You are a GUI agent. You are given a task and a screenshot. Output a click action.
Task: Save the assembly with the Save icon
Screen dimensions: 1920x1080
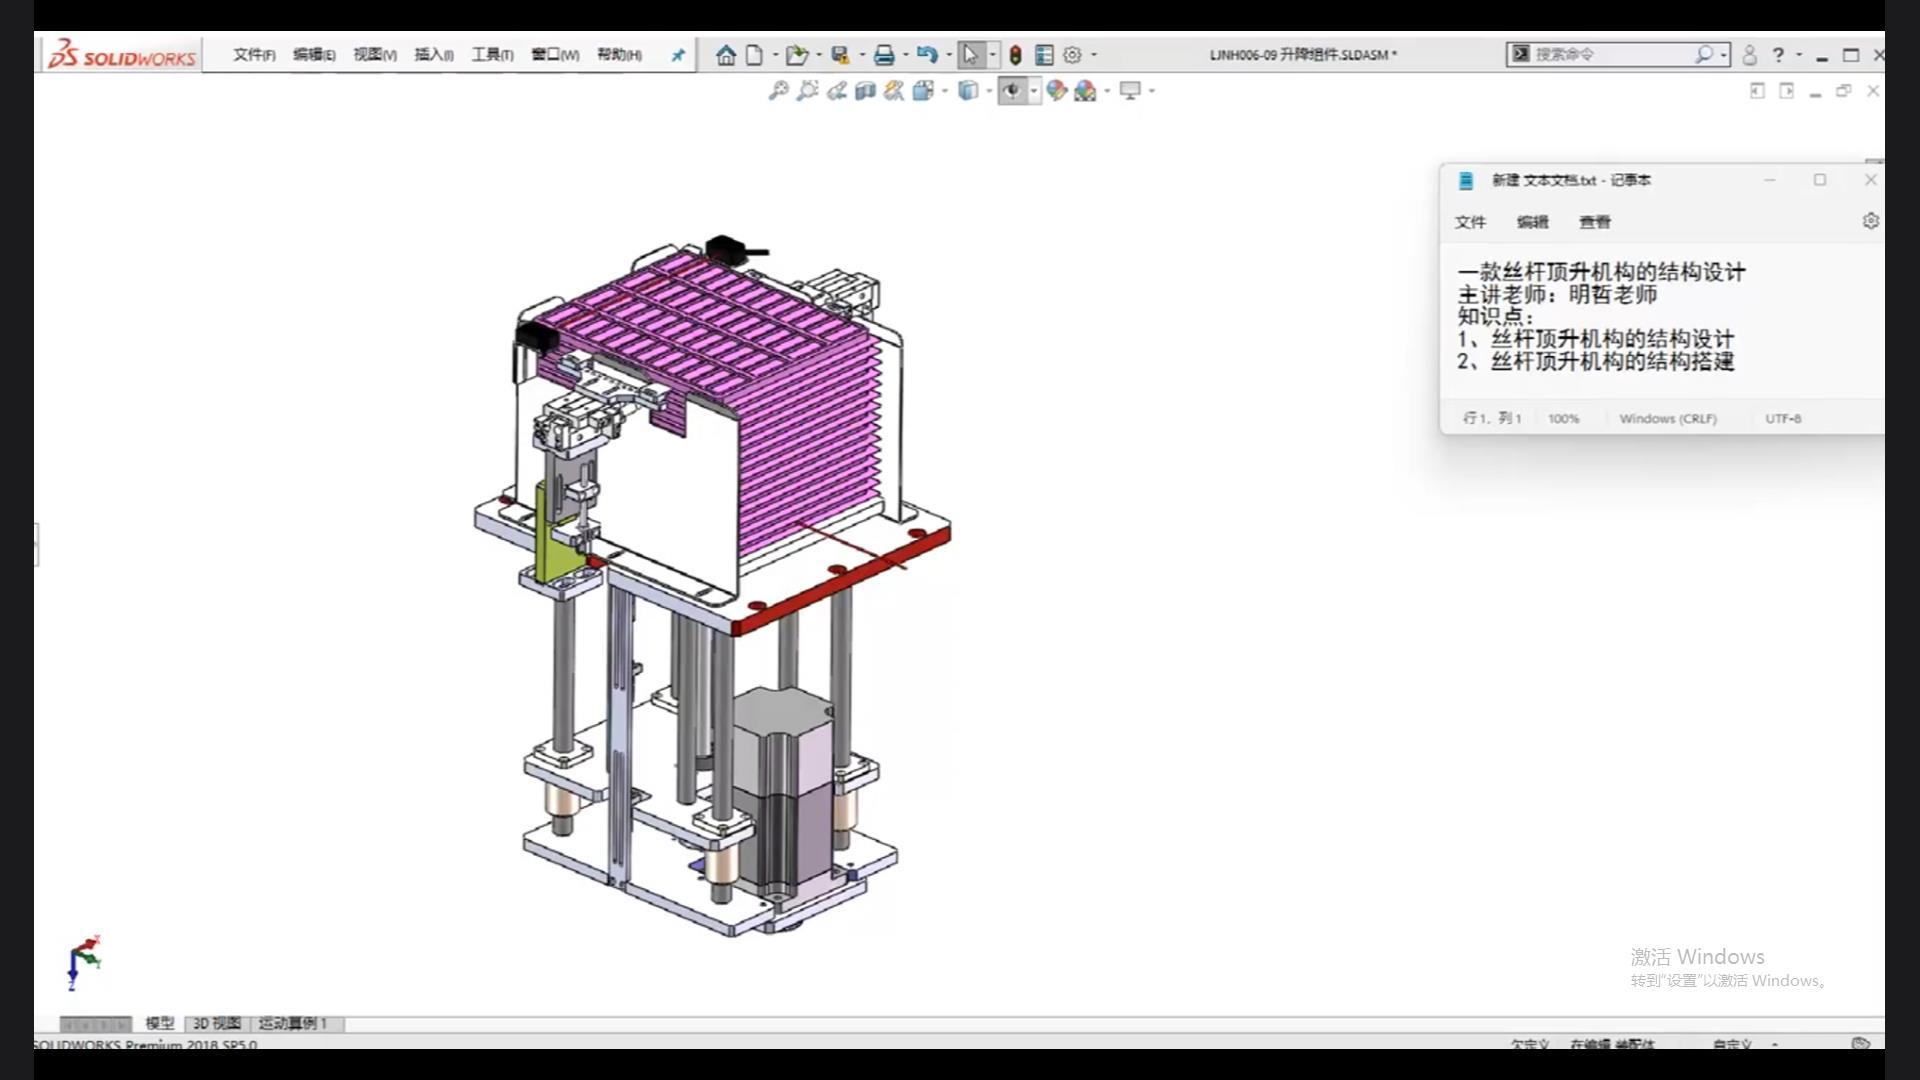[840, 55]
